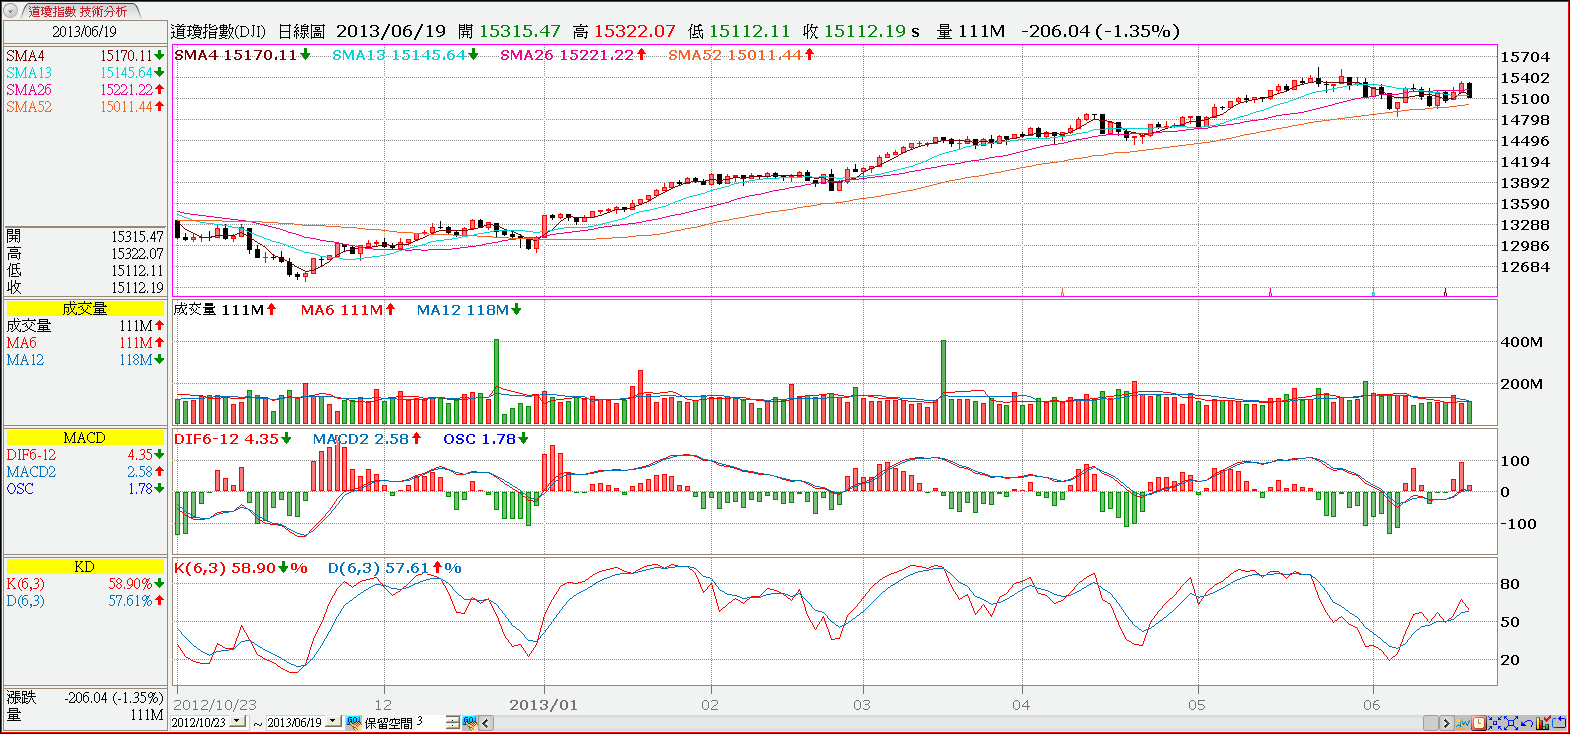Click the SMA4 label in the side panel
The image size is (1570, 734).
click(x=25, y=56)
